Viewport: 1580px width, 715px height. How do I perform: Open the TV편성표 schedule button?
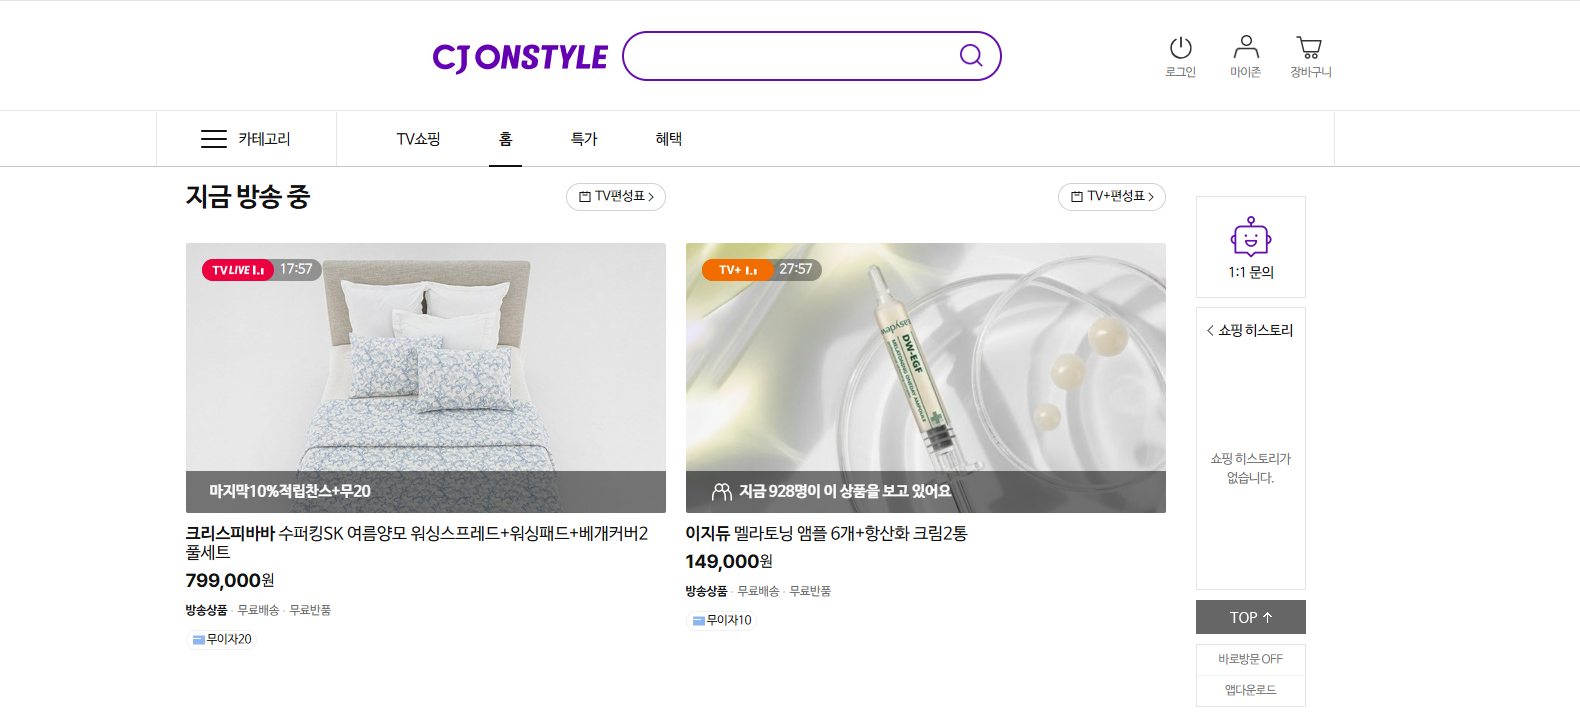click(616, 197)
